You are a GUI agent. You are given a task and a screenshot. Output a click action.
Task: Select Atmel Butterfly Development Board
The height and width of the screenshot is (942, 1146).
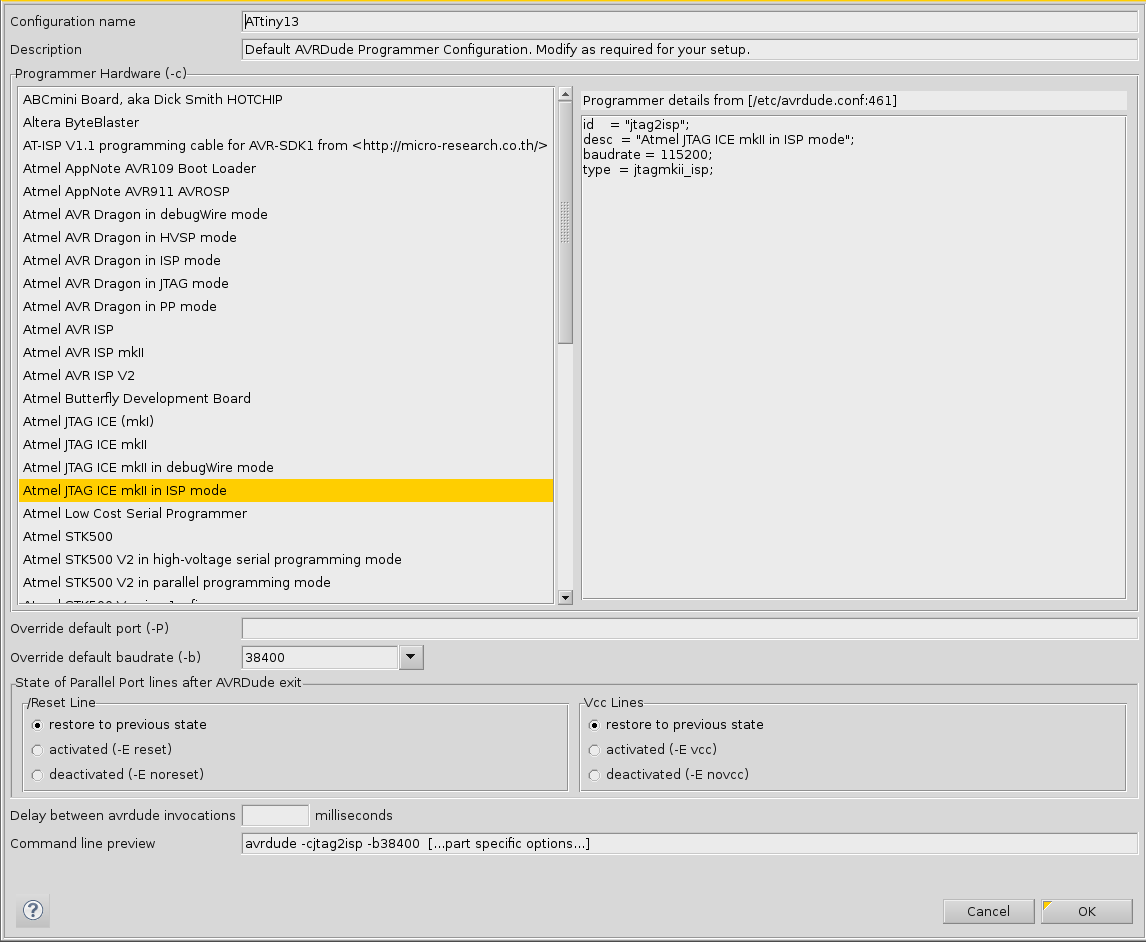(286, 398)
